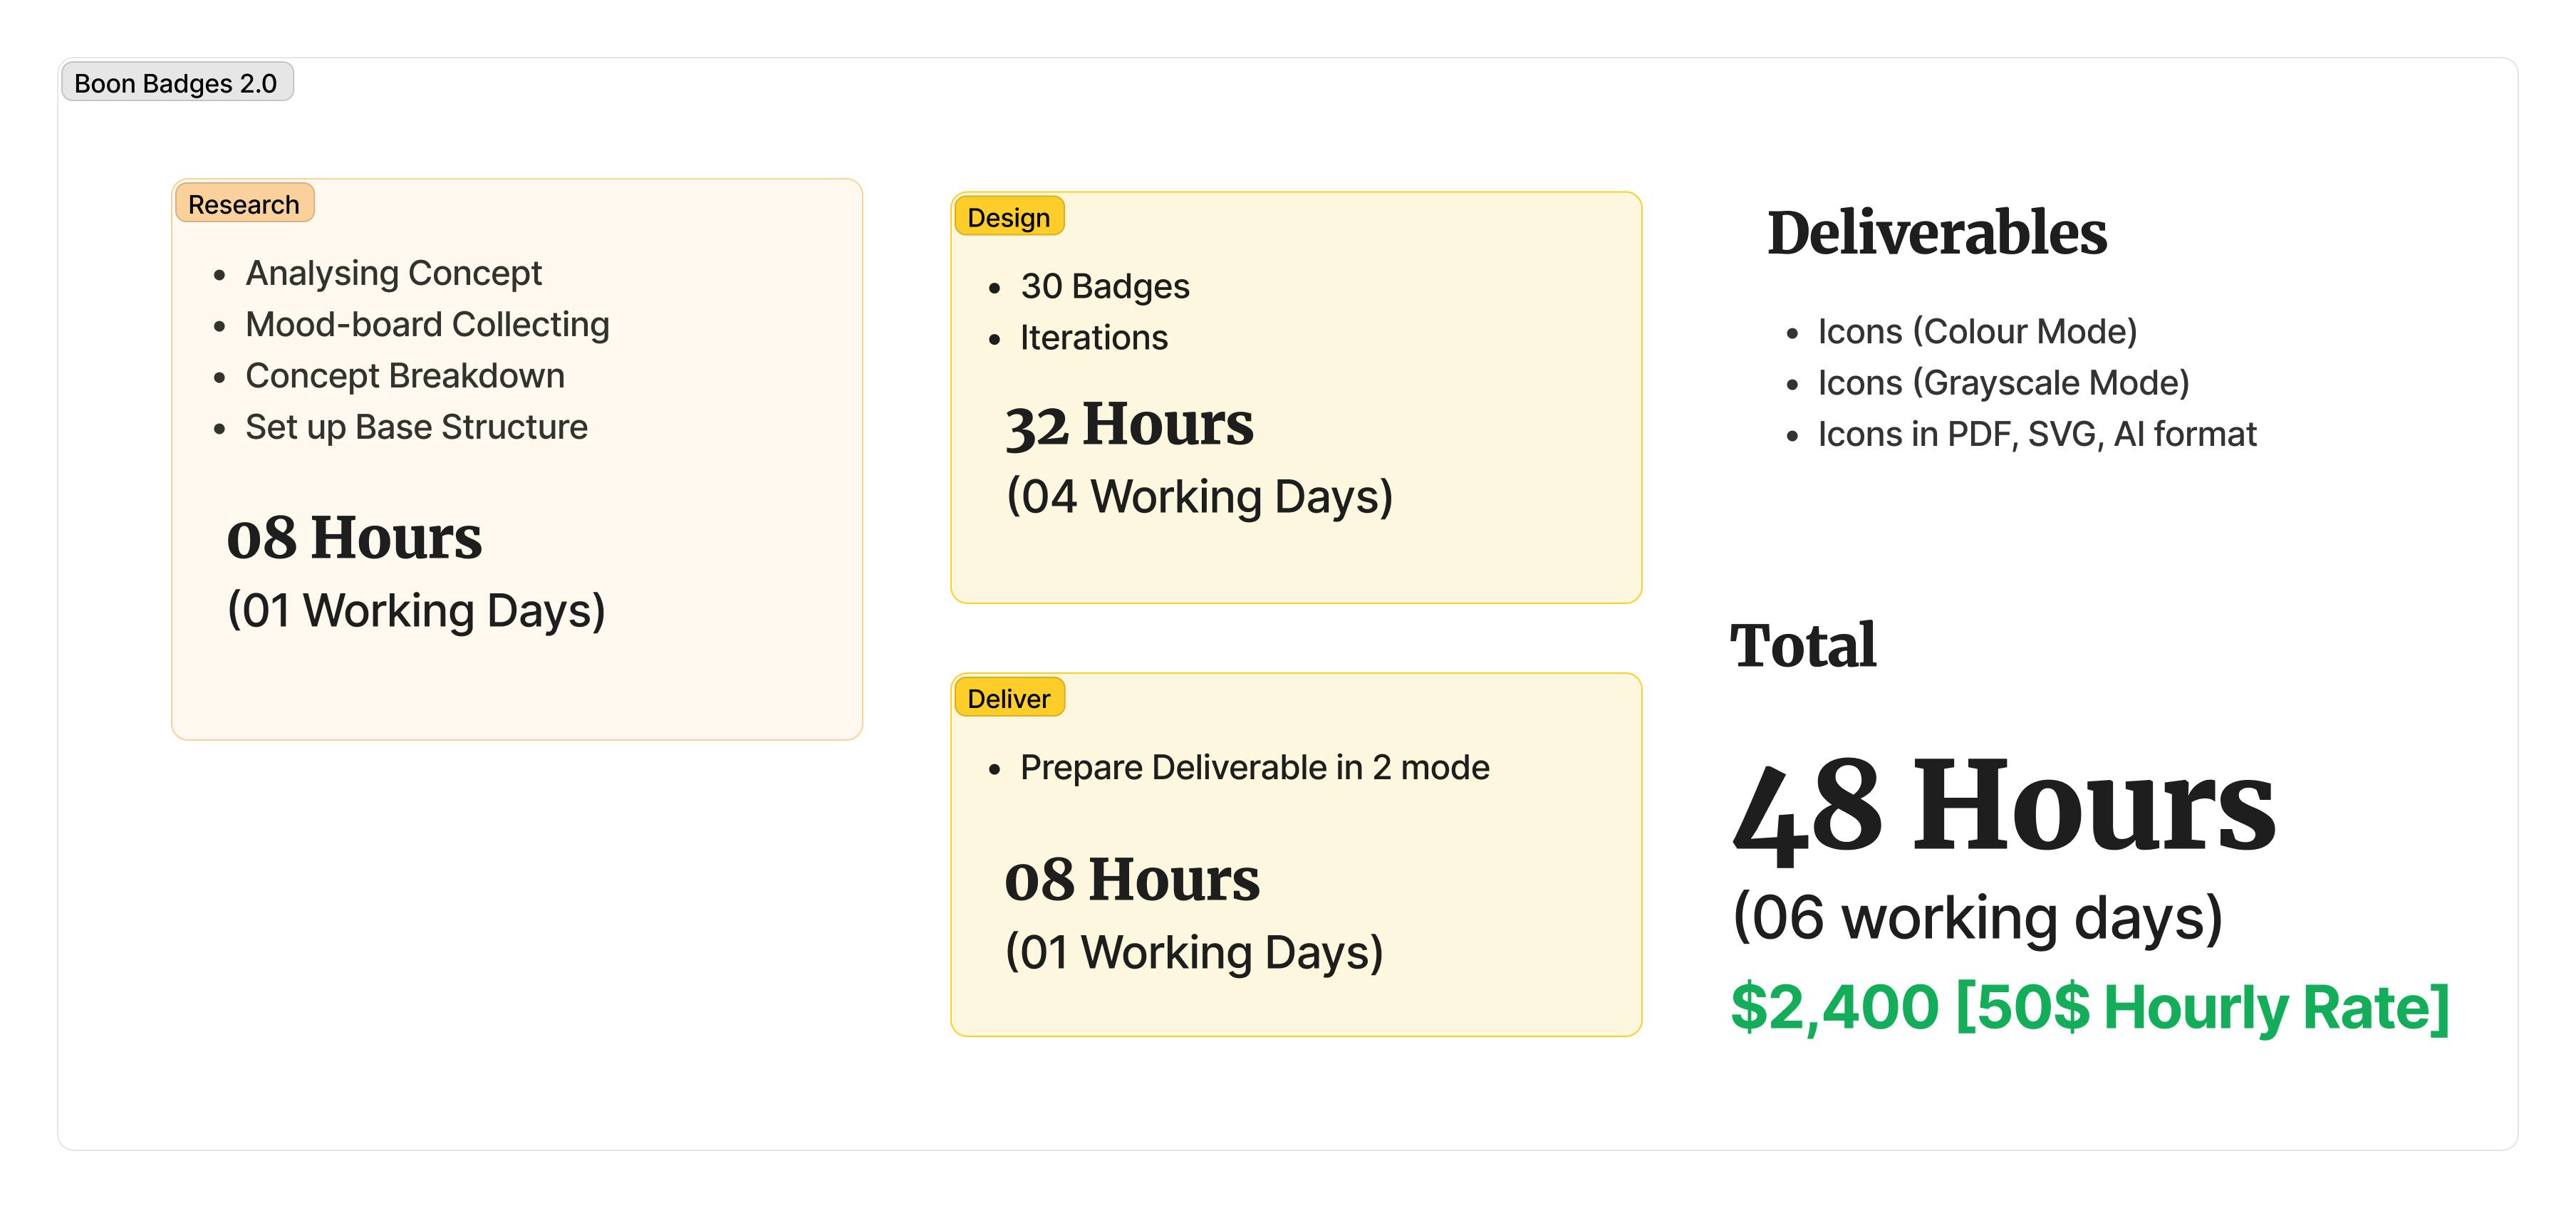Select the Analysing Concept bullet text
This screenshot has height=1208, width=2576.
393,273
